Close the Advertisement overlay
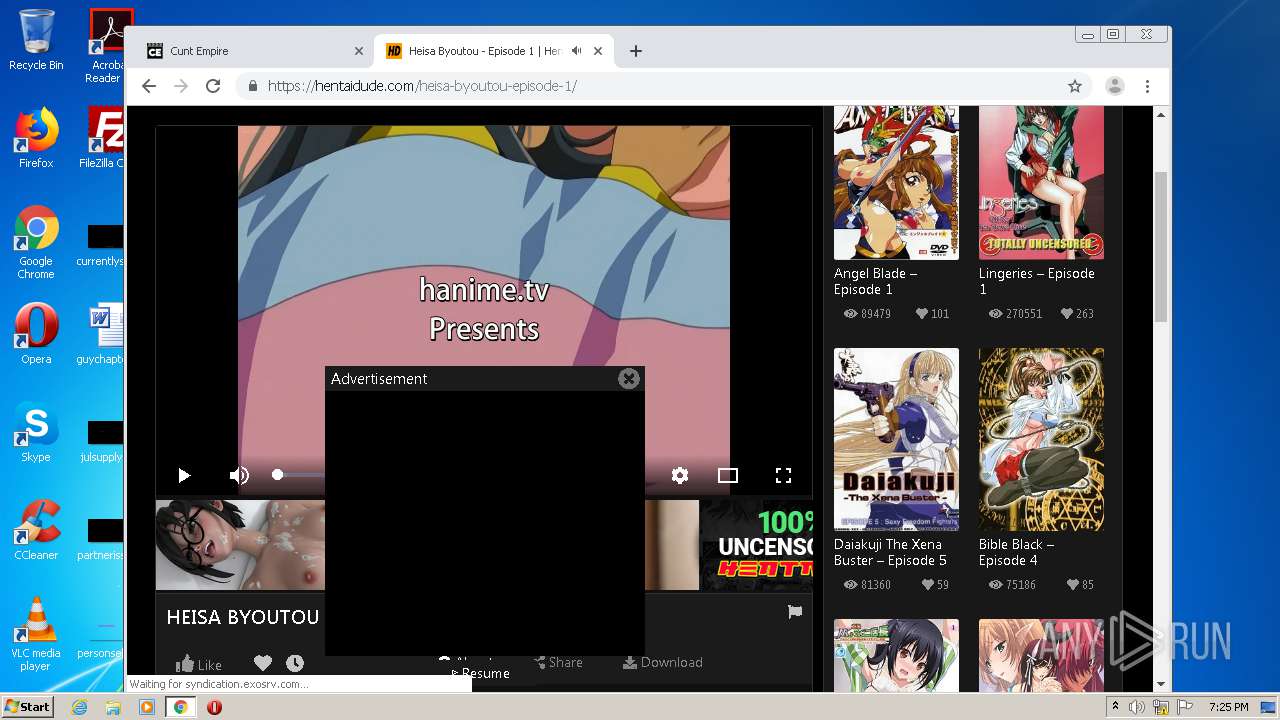Image resolution: width=1280 pixels, height=720 pixels. tap(629, 378)
